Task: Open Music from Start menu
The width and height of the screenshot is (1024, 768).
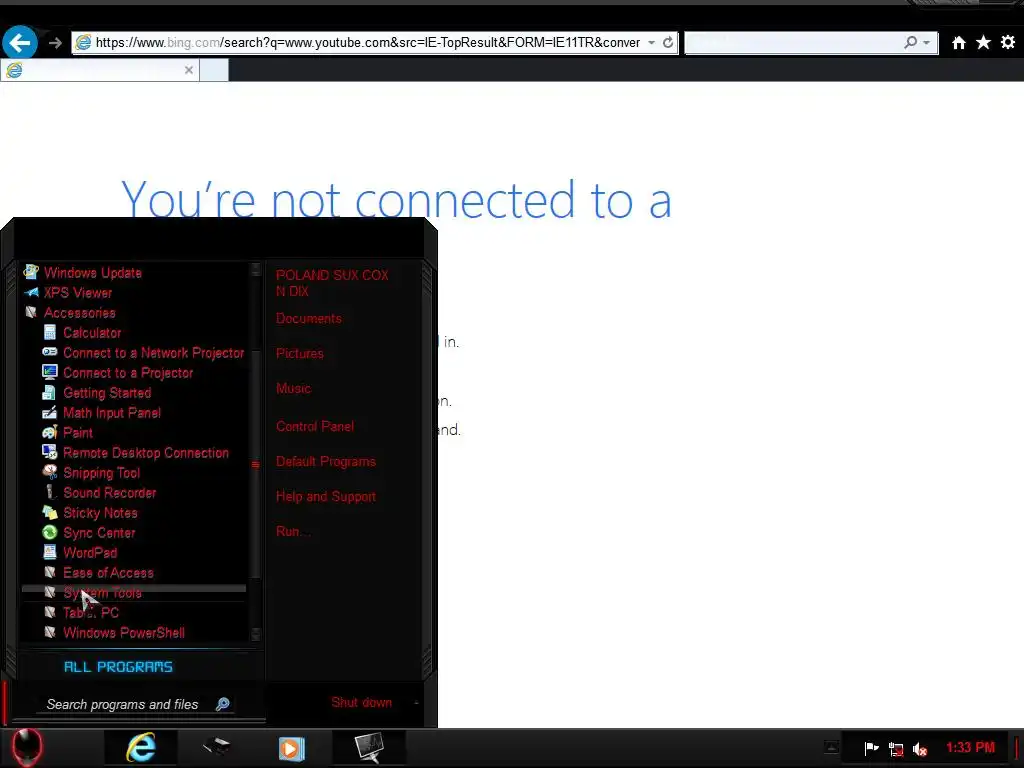Action: (293, 389)
